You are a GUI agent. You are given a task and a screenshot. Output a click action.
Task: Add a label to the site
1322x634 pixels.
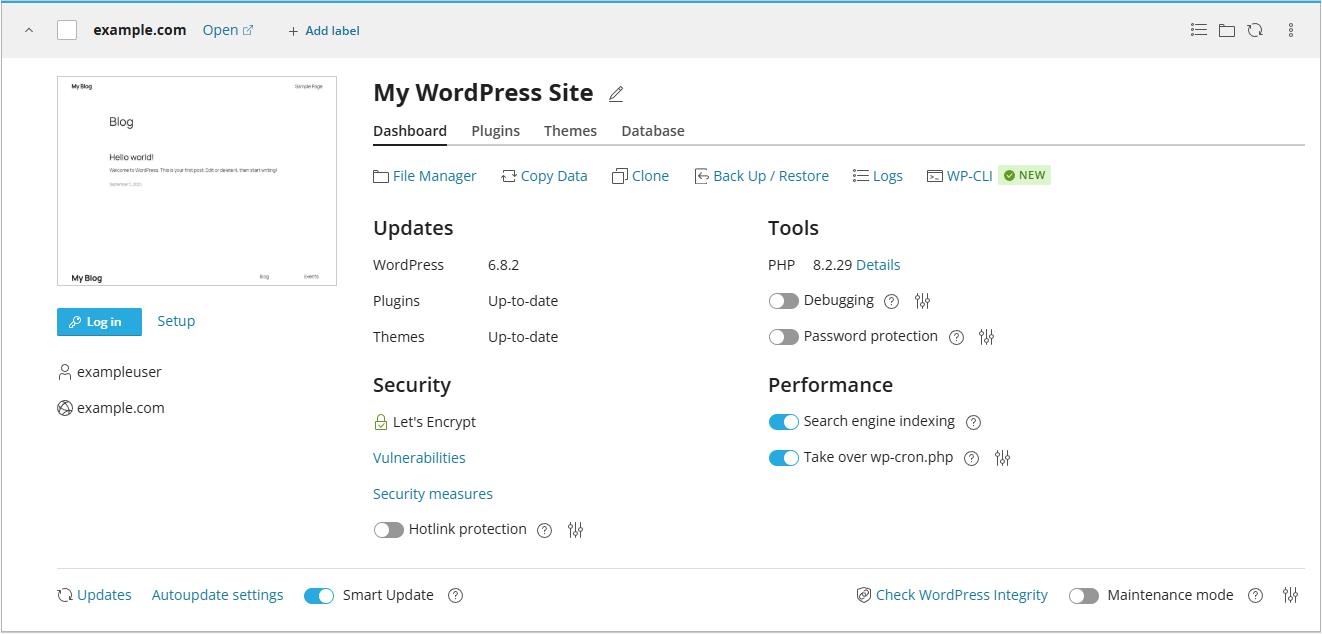324,31
